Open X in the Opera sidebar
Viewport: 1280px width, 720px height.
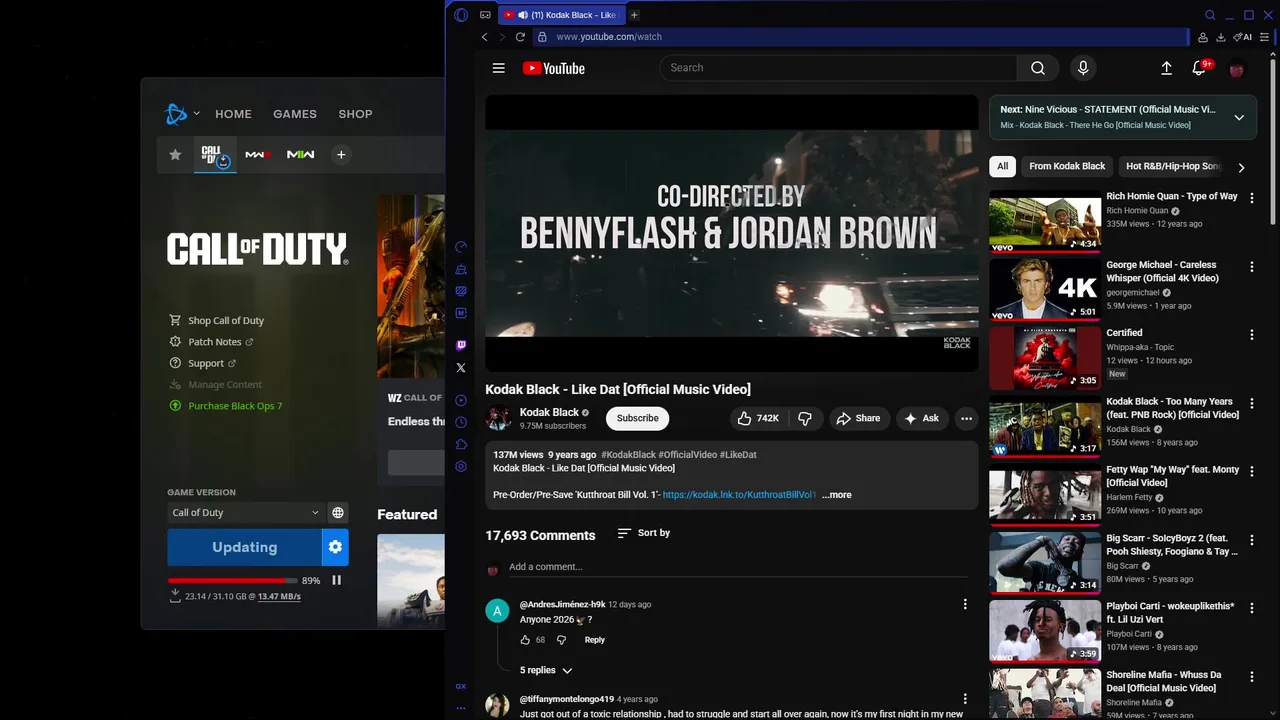click(x=461, y=368)
